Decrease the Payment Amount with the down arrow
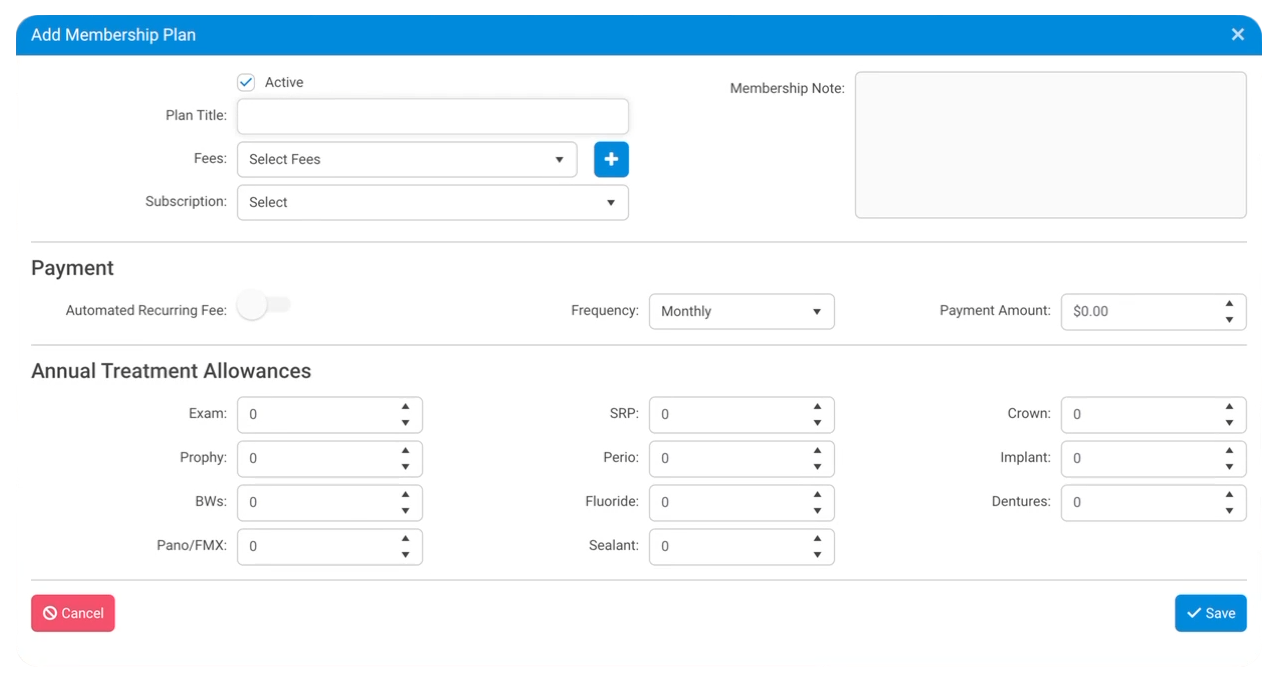 (1229, 318)
